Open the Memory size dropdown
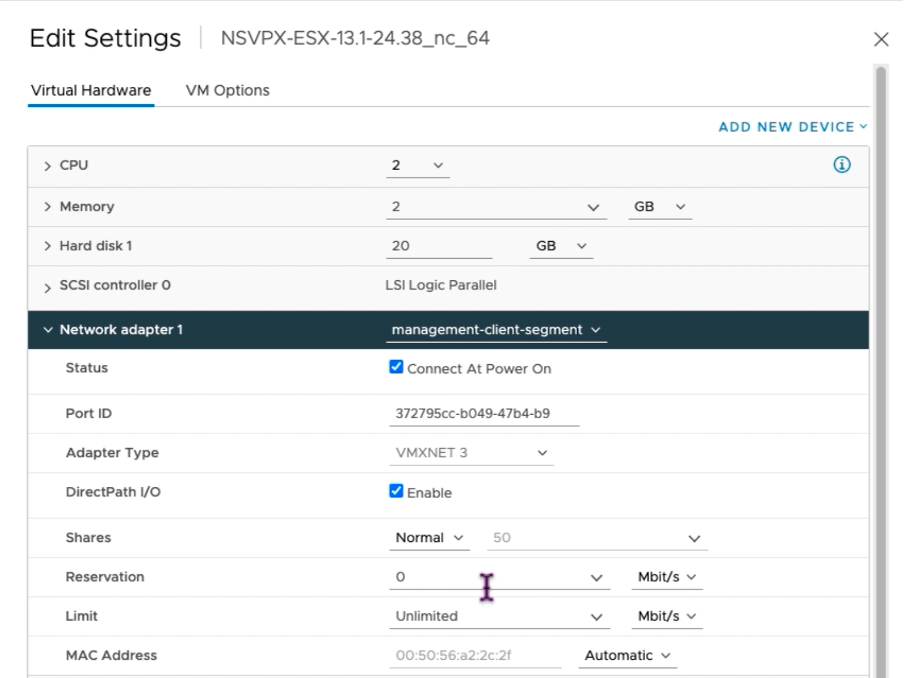904x678 pixels. [x=496, y=207]
